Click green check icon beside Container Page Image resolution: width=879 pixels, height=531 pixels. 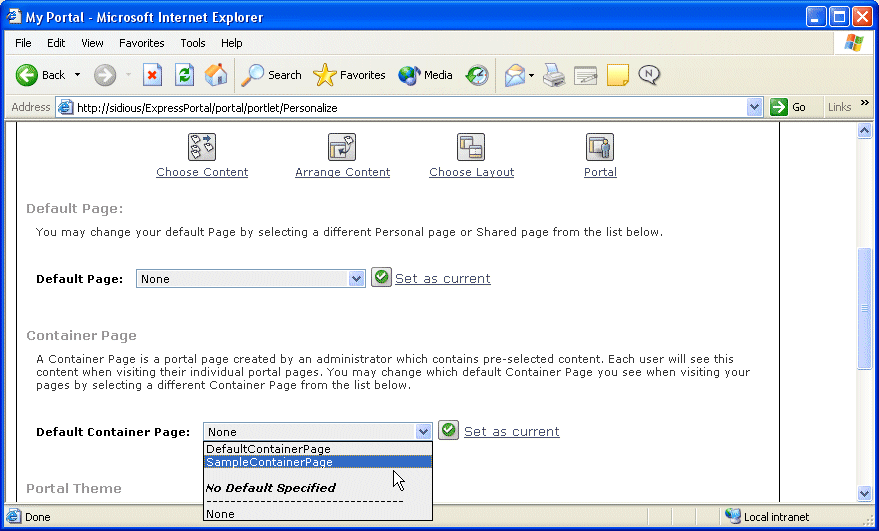[448, 430]
